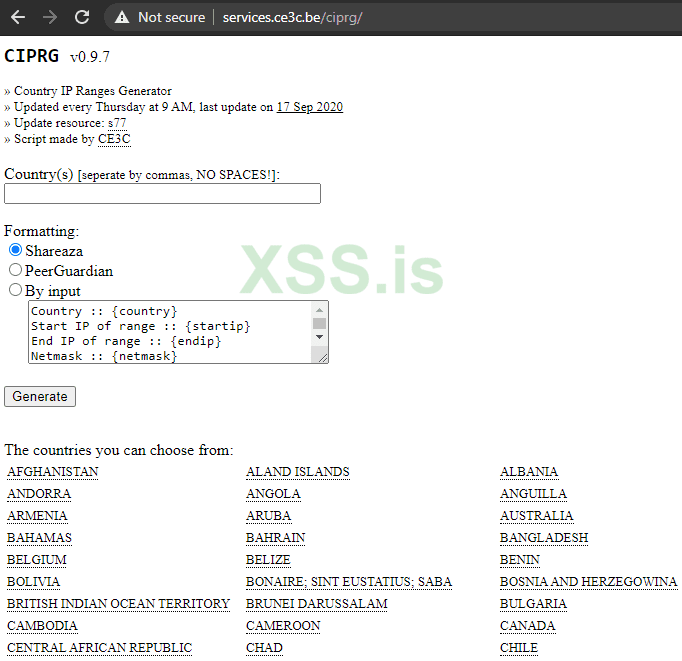
Task: Choose CAMEROON country
Action: [283, 626]
